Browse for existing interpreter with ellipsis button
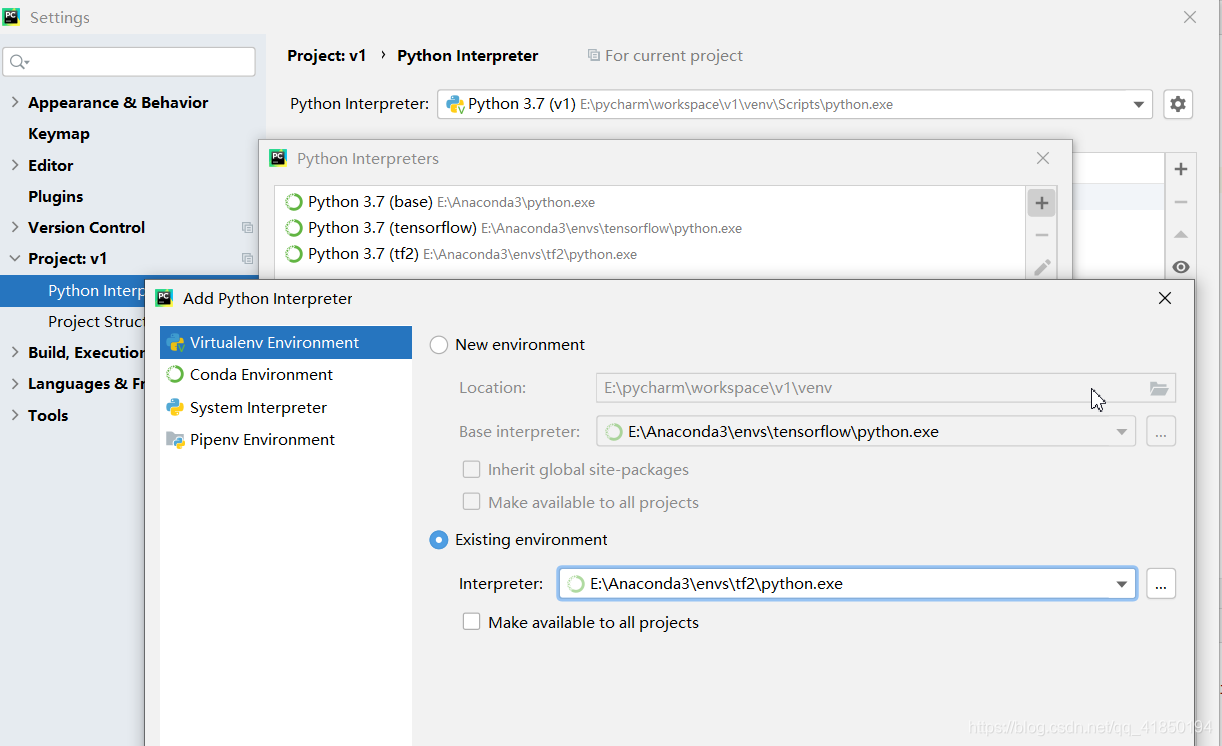 coord(1161,584)
